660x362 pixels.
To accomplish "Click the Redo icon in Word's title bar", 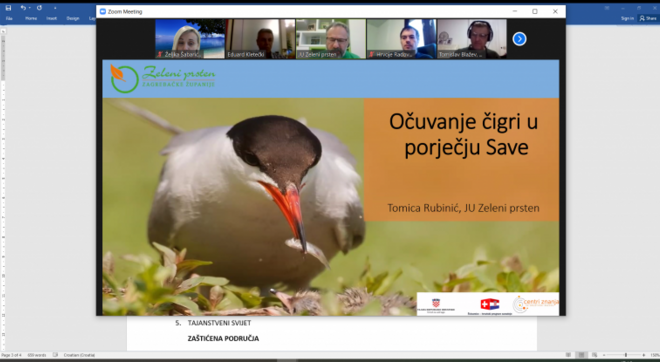I will 39,8.
